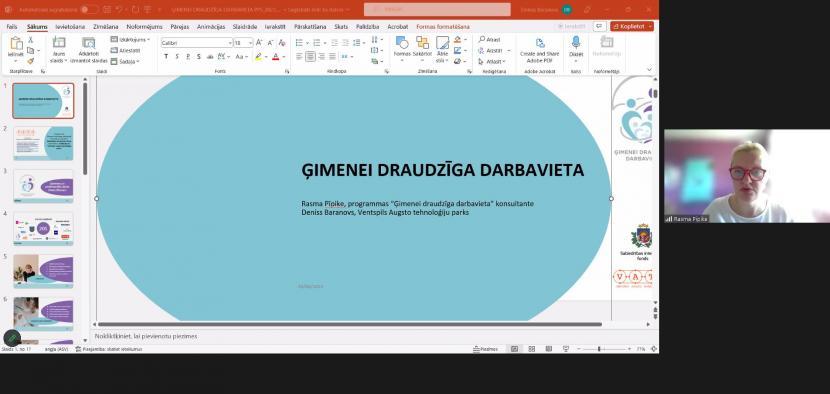Open the Animācijas ribbon tab
The image size is (830, 394).
[211, 26]
